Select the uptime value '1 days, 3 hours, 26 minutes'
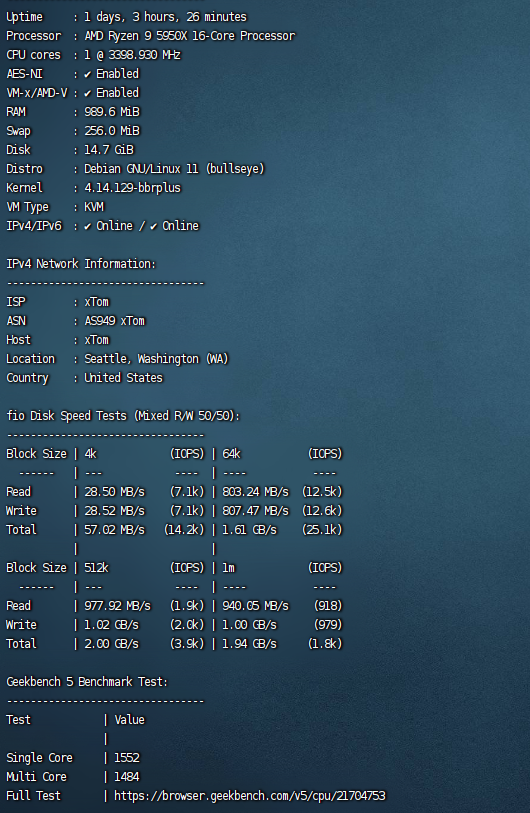This screenshot has width=530, height=813. coord(165,17)
